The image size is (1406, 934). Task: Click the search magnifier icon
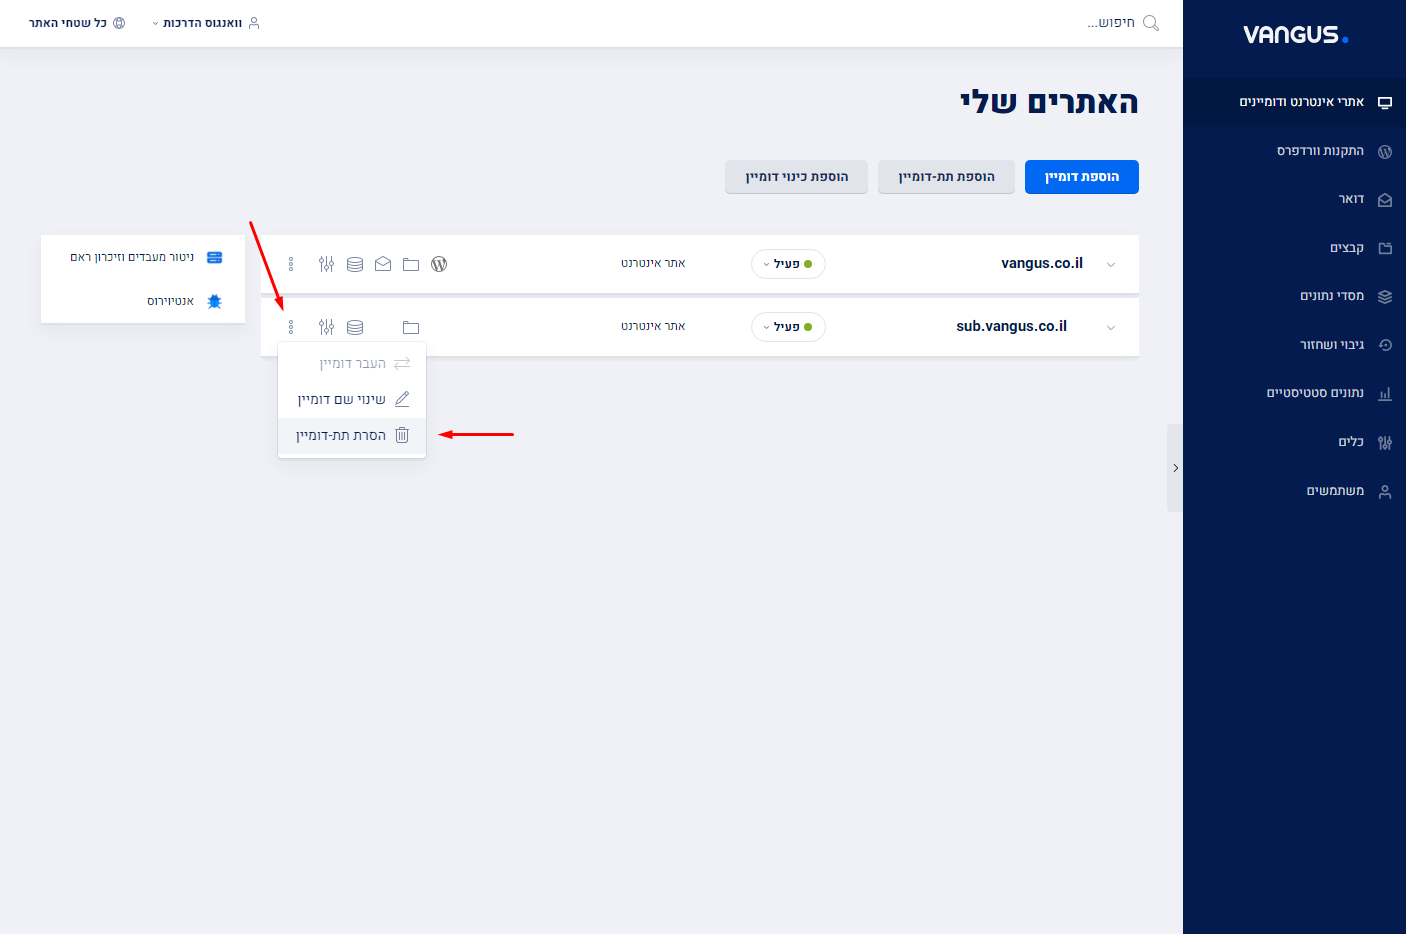1151,23
